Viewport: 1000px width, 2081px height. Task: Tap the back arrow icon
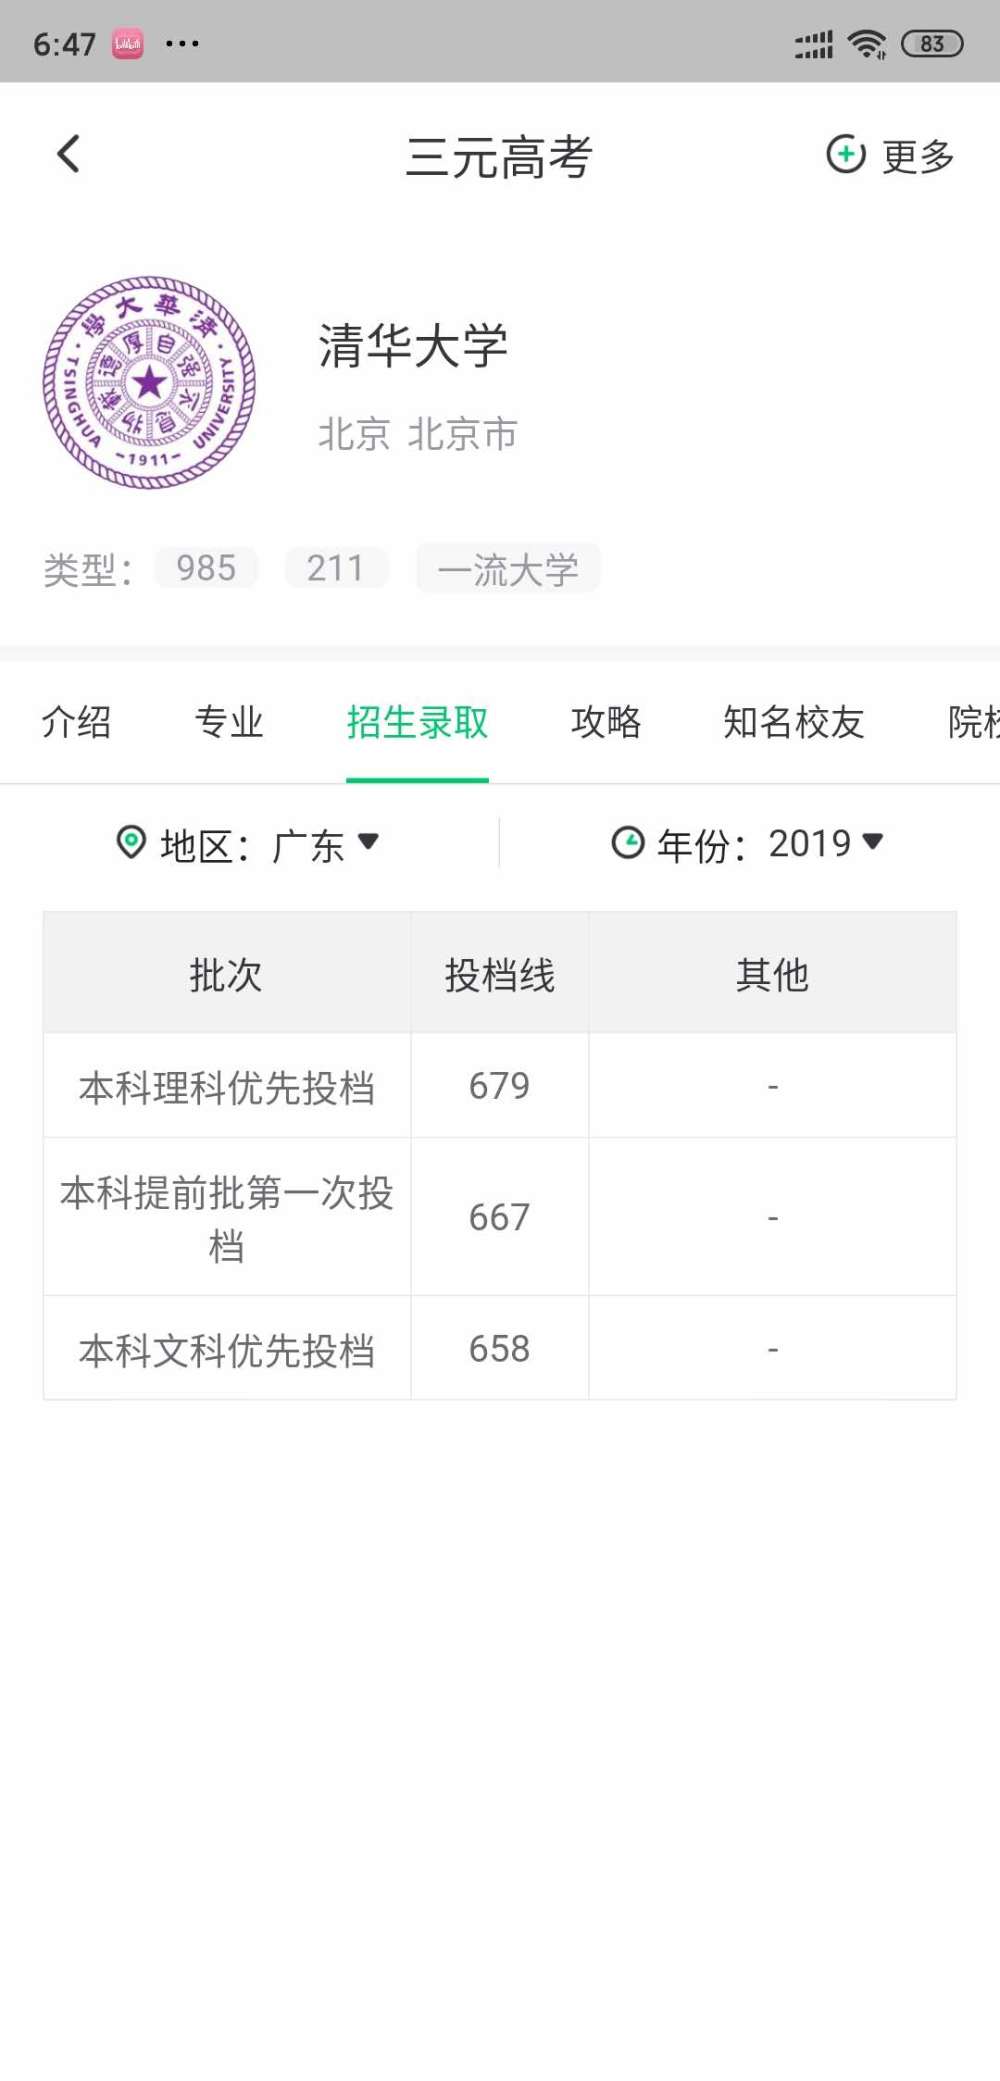click(68, 154)
